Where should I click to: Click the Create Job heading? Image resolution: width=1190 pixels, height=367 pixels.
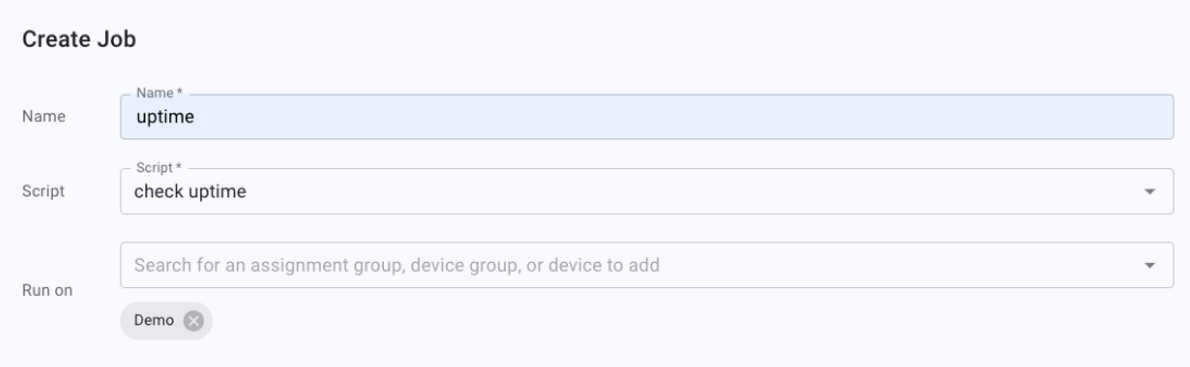79,39
